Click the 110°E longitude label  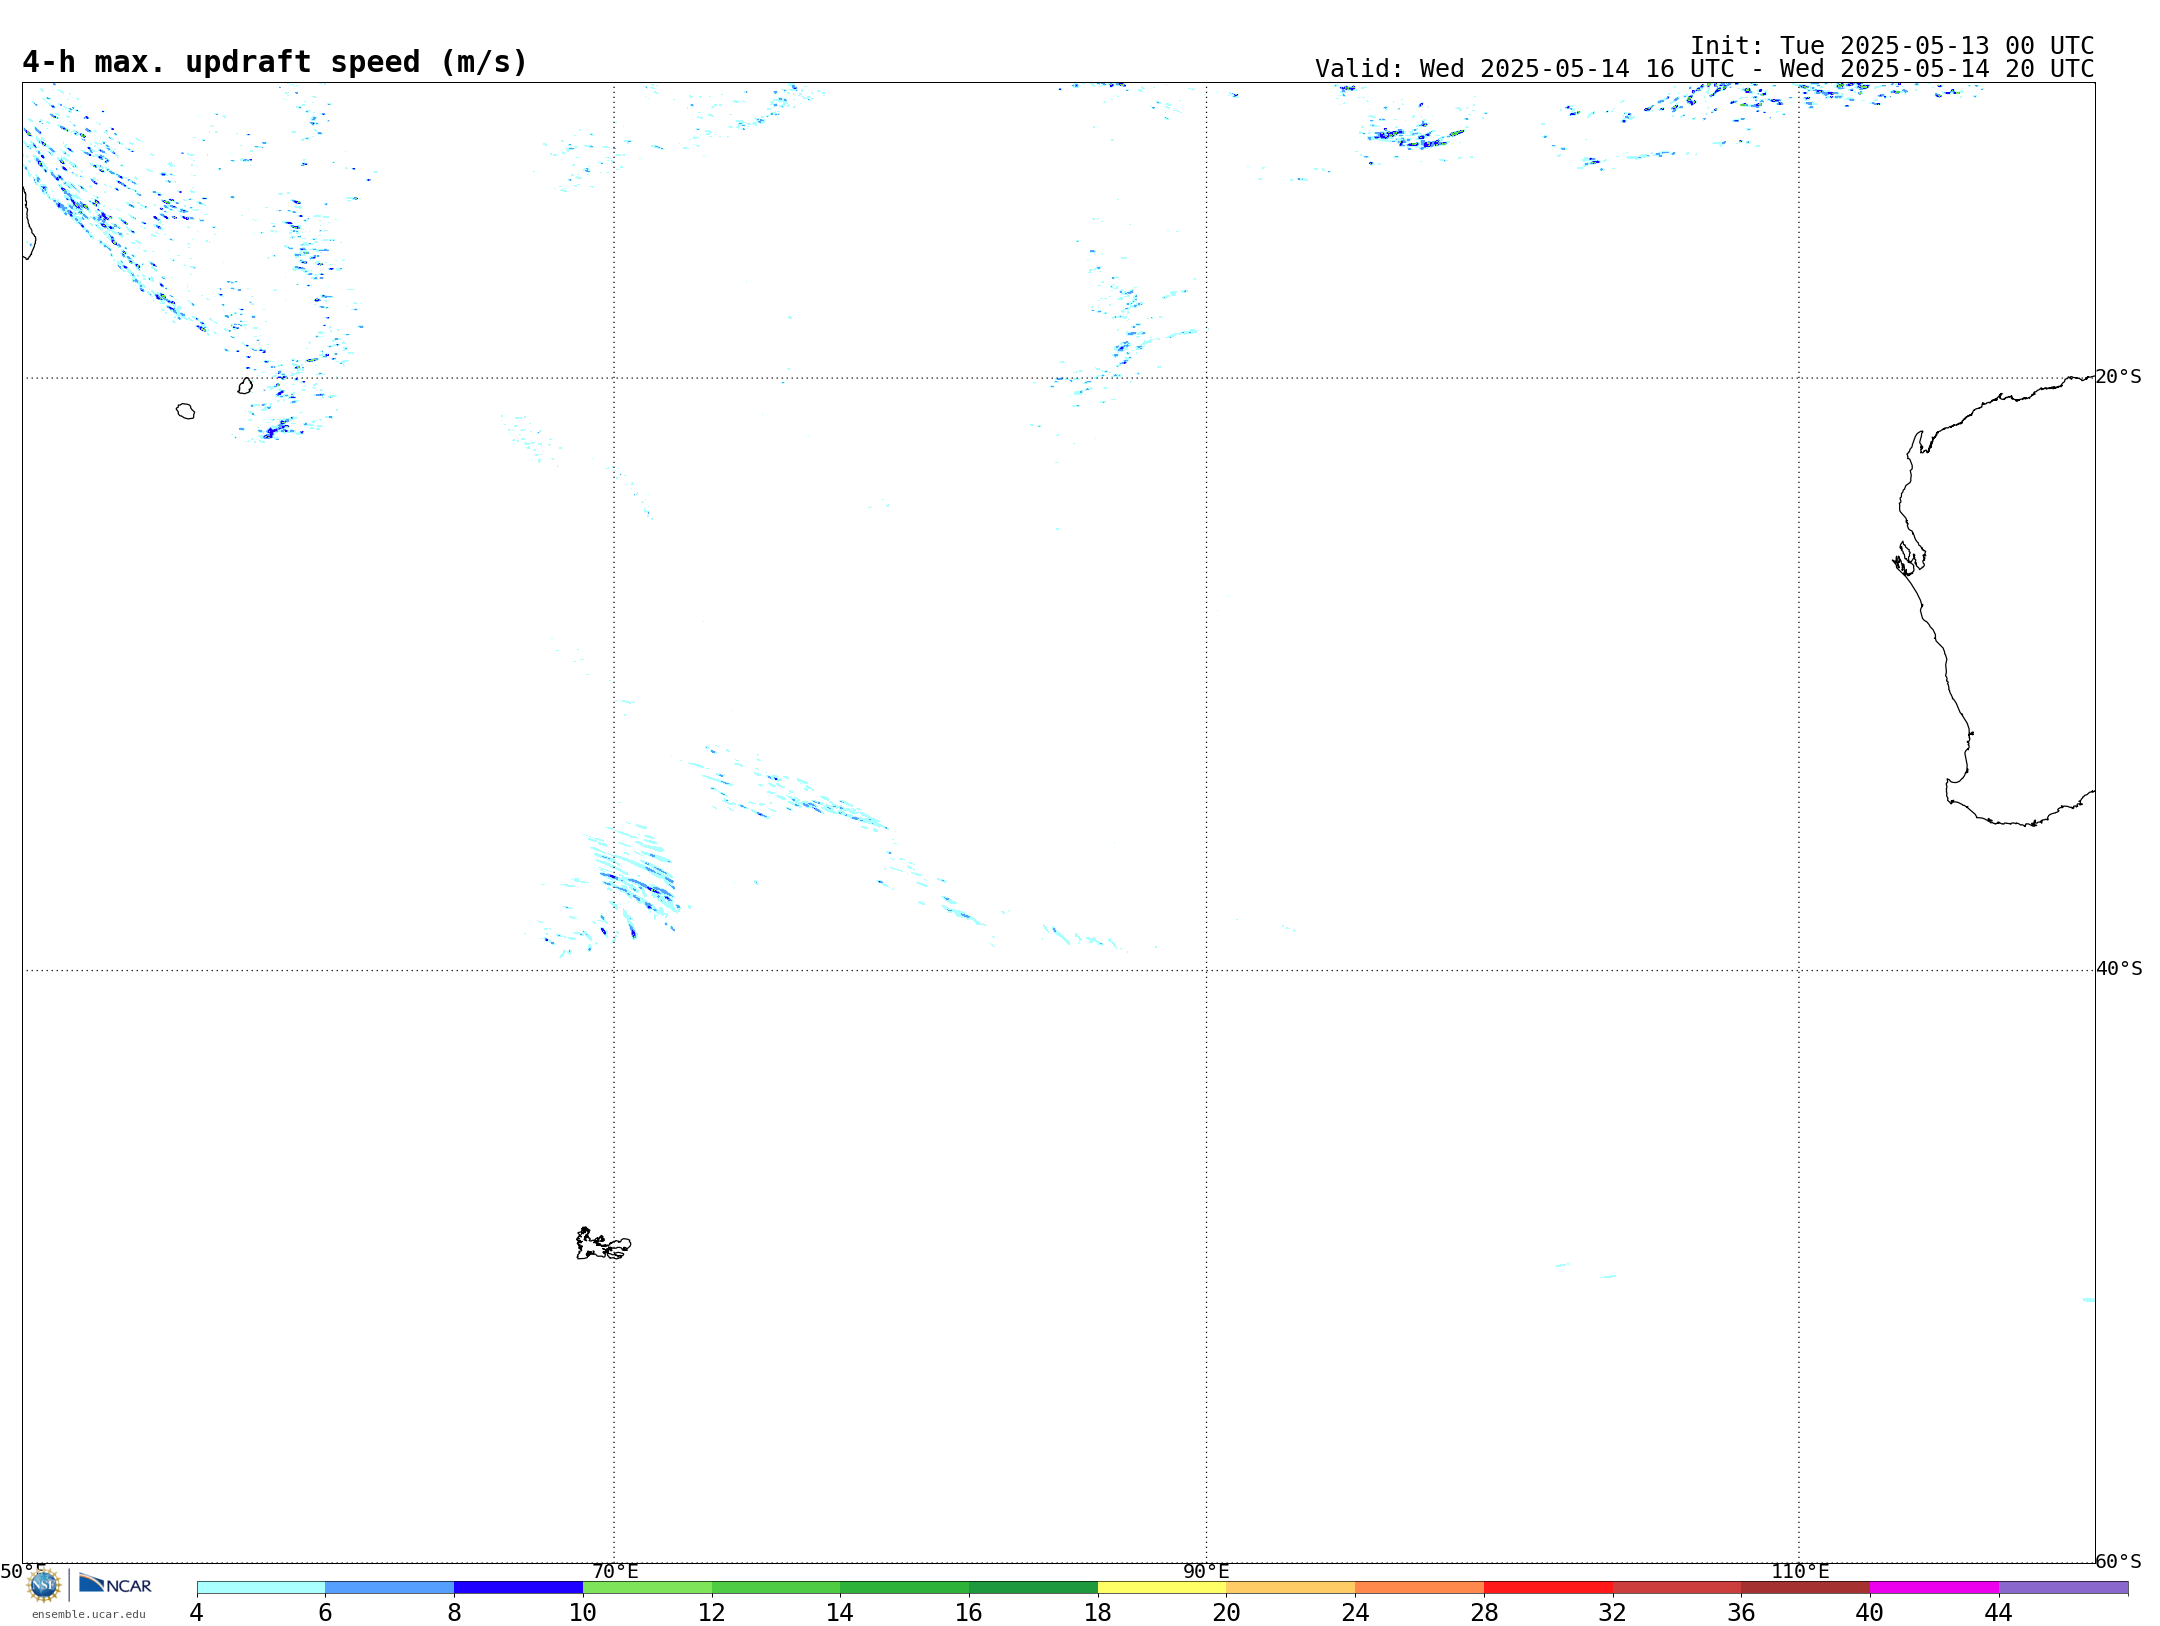click(x=1800, y=1572)
